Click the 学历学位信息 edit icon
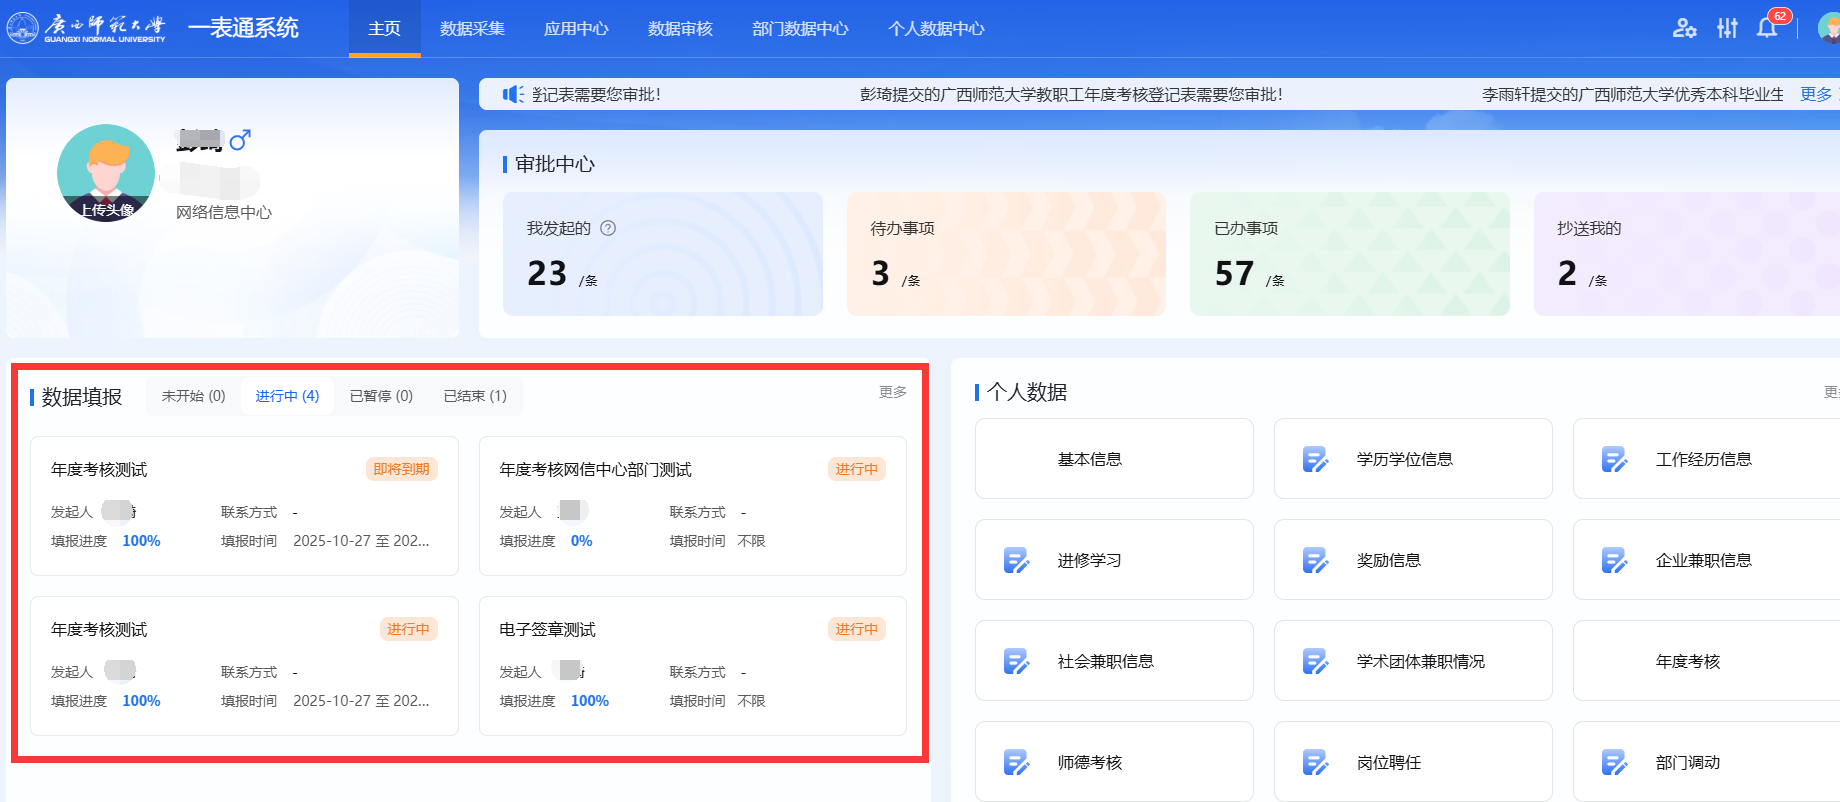This screenshot has height=802, width=1840. [x=1315, y=459]
